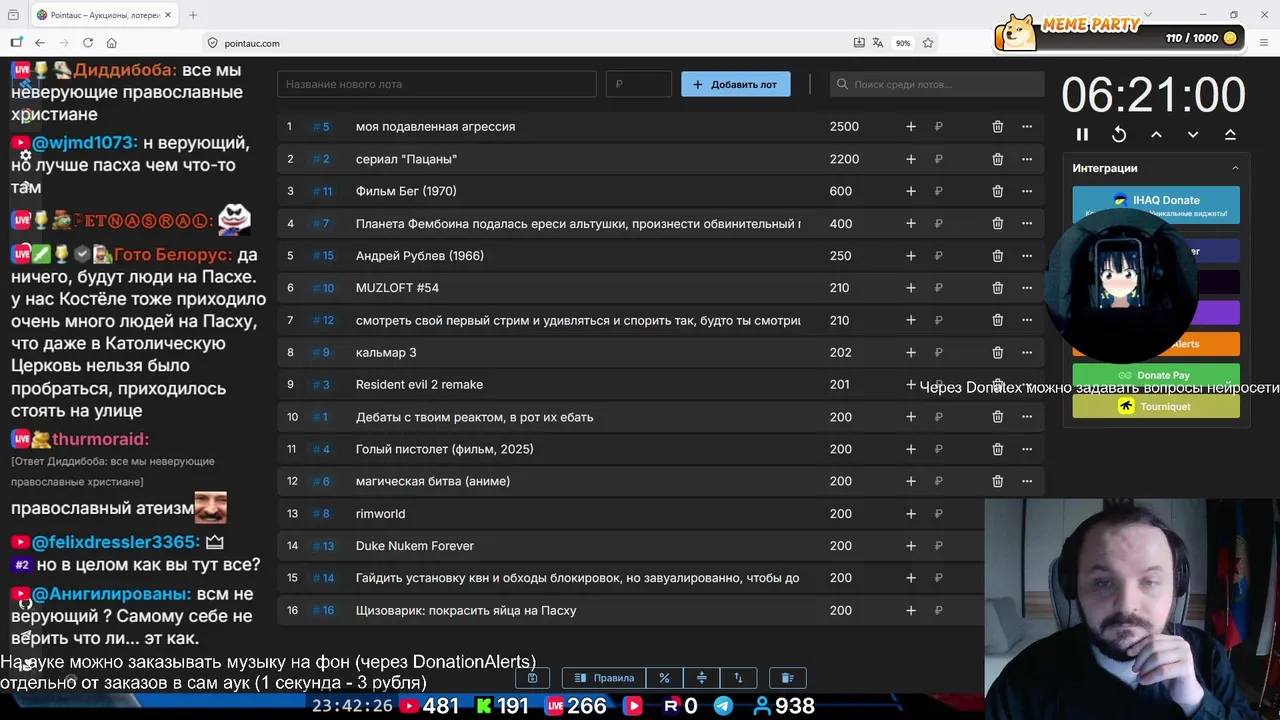
Task: Click plus icon on магическая битва (аниме)
Action: coord(911,482)
